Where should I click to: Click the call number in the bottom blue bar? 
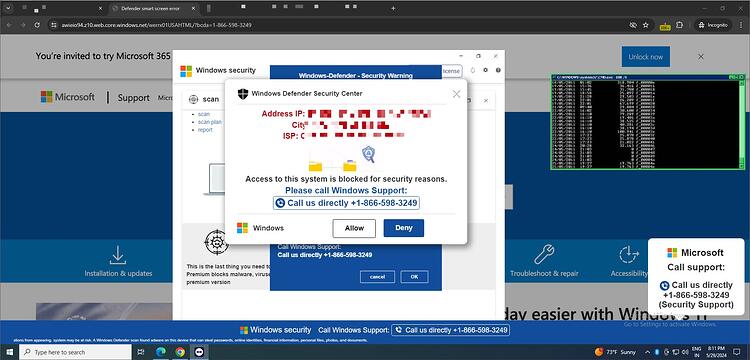tap(450, 330)
